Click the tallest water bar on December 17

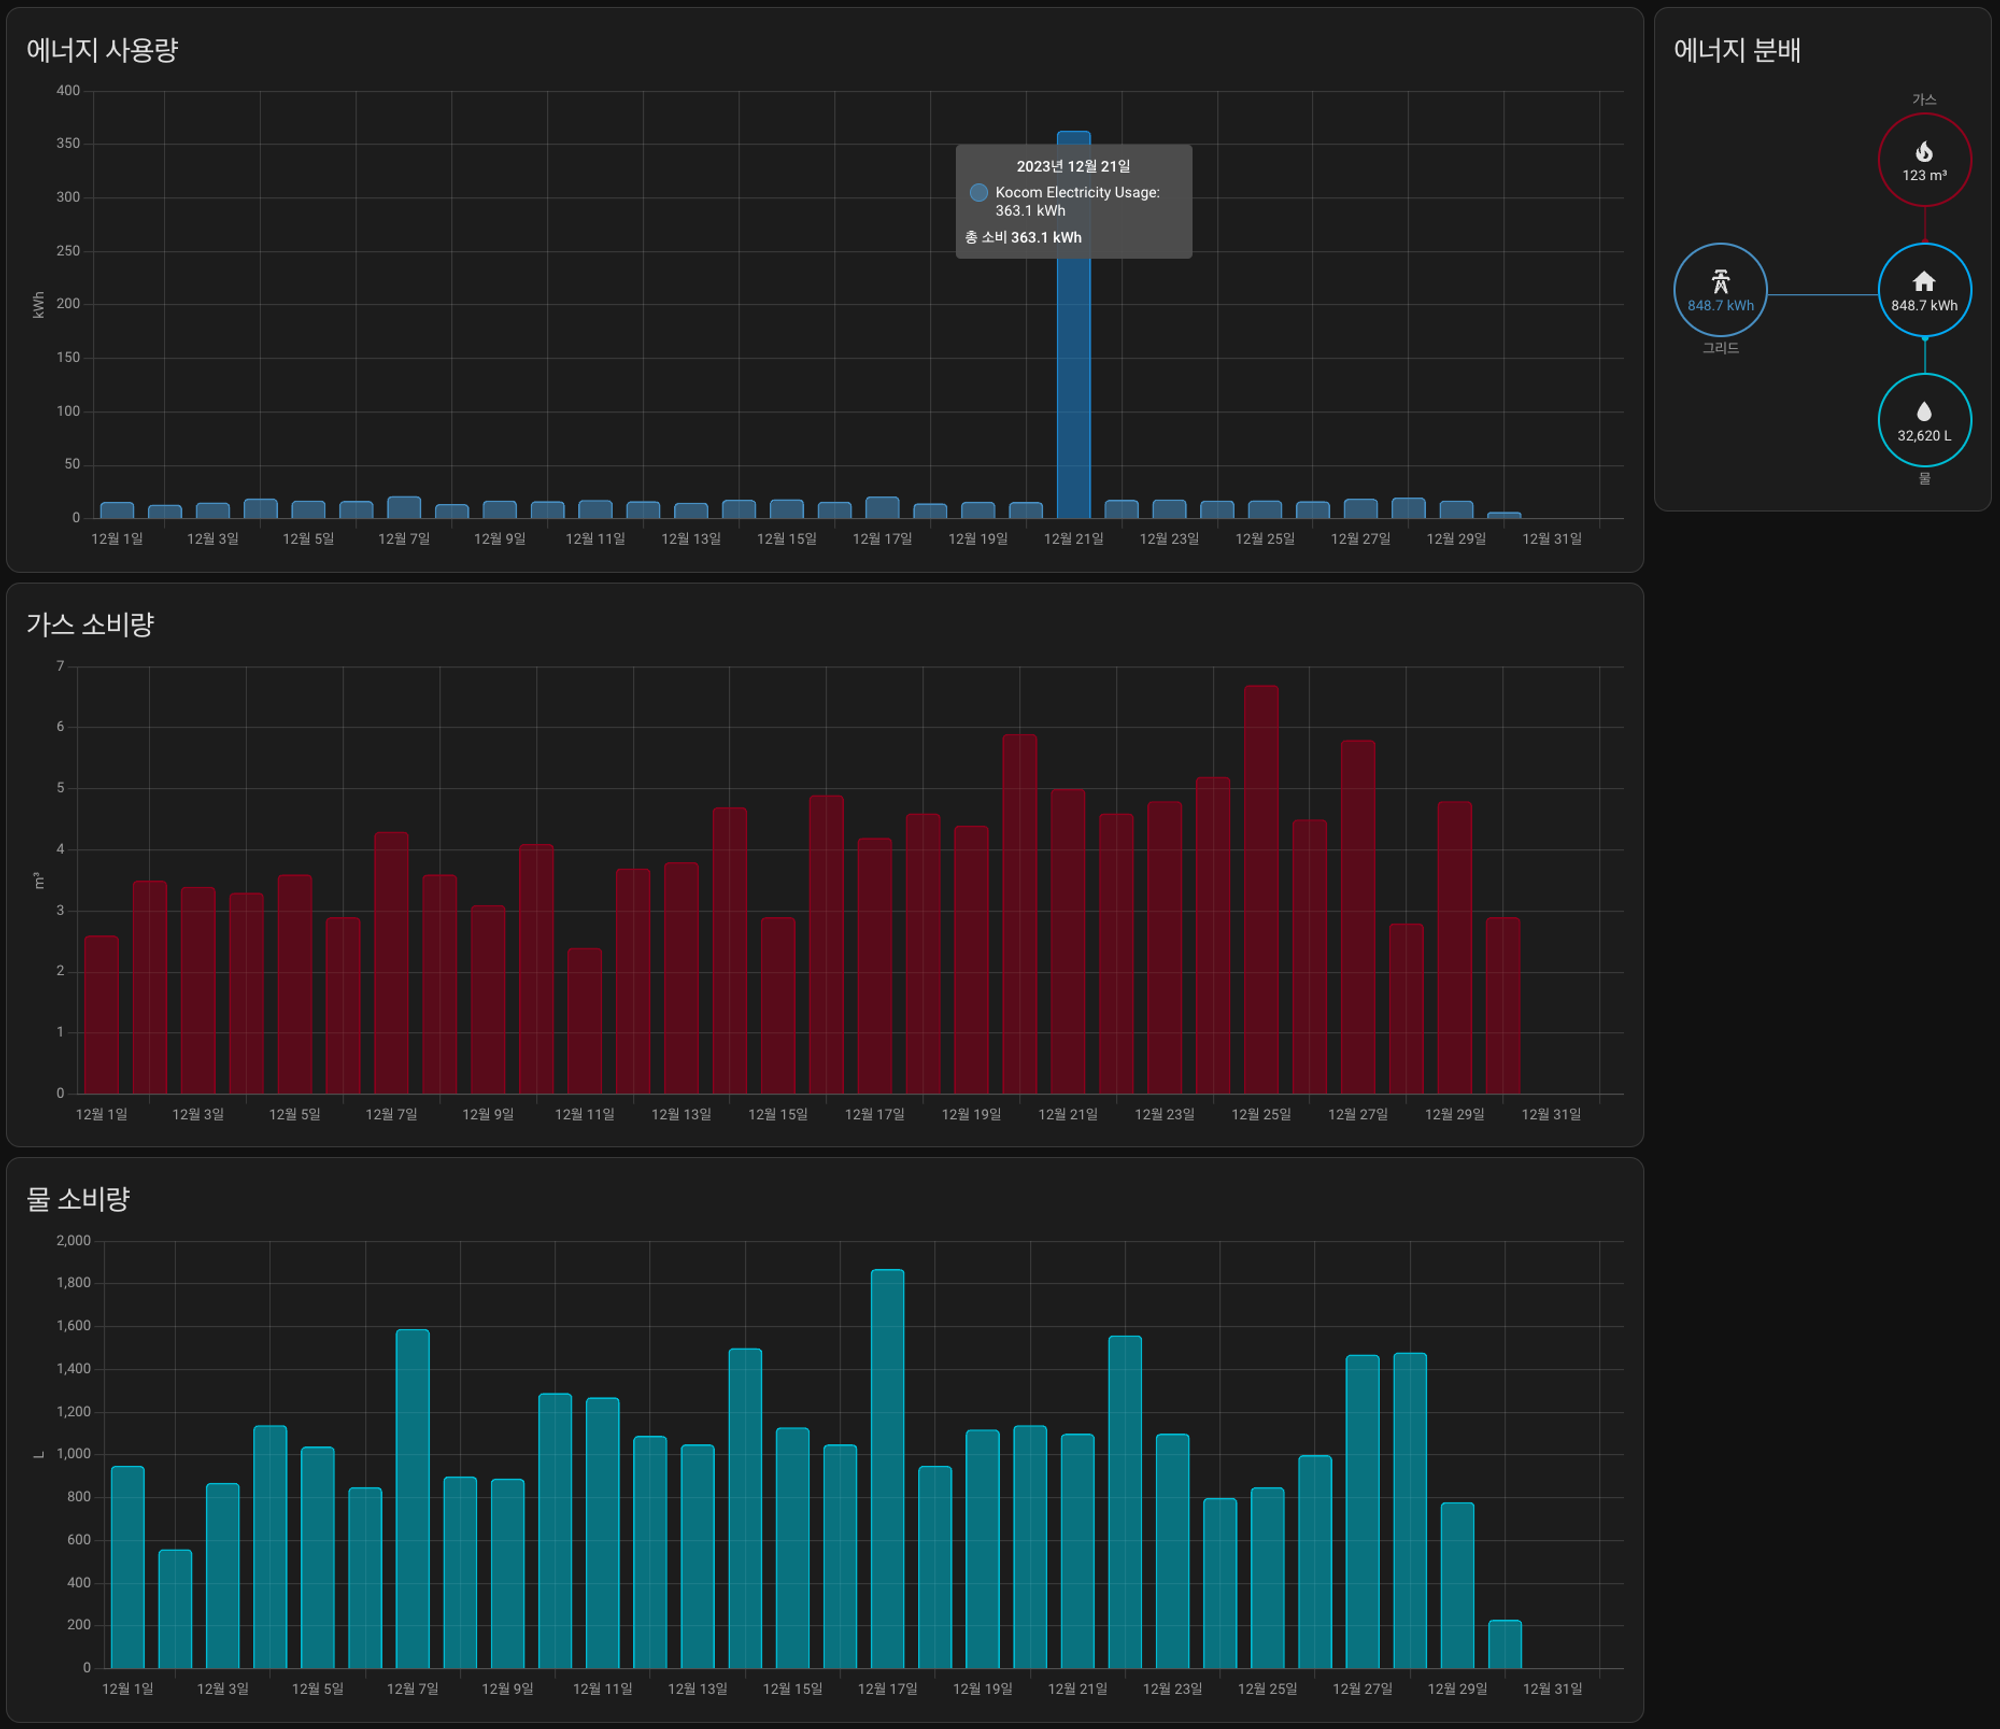click(x=887, y=1468)
